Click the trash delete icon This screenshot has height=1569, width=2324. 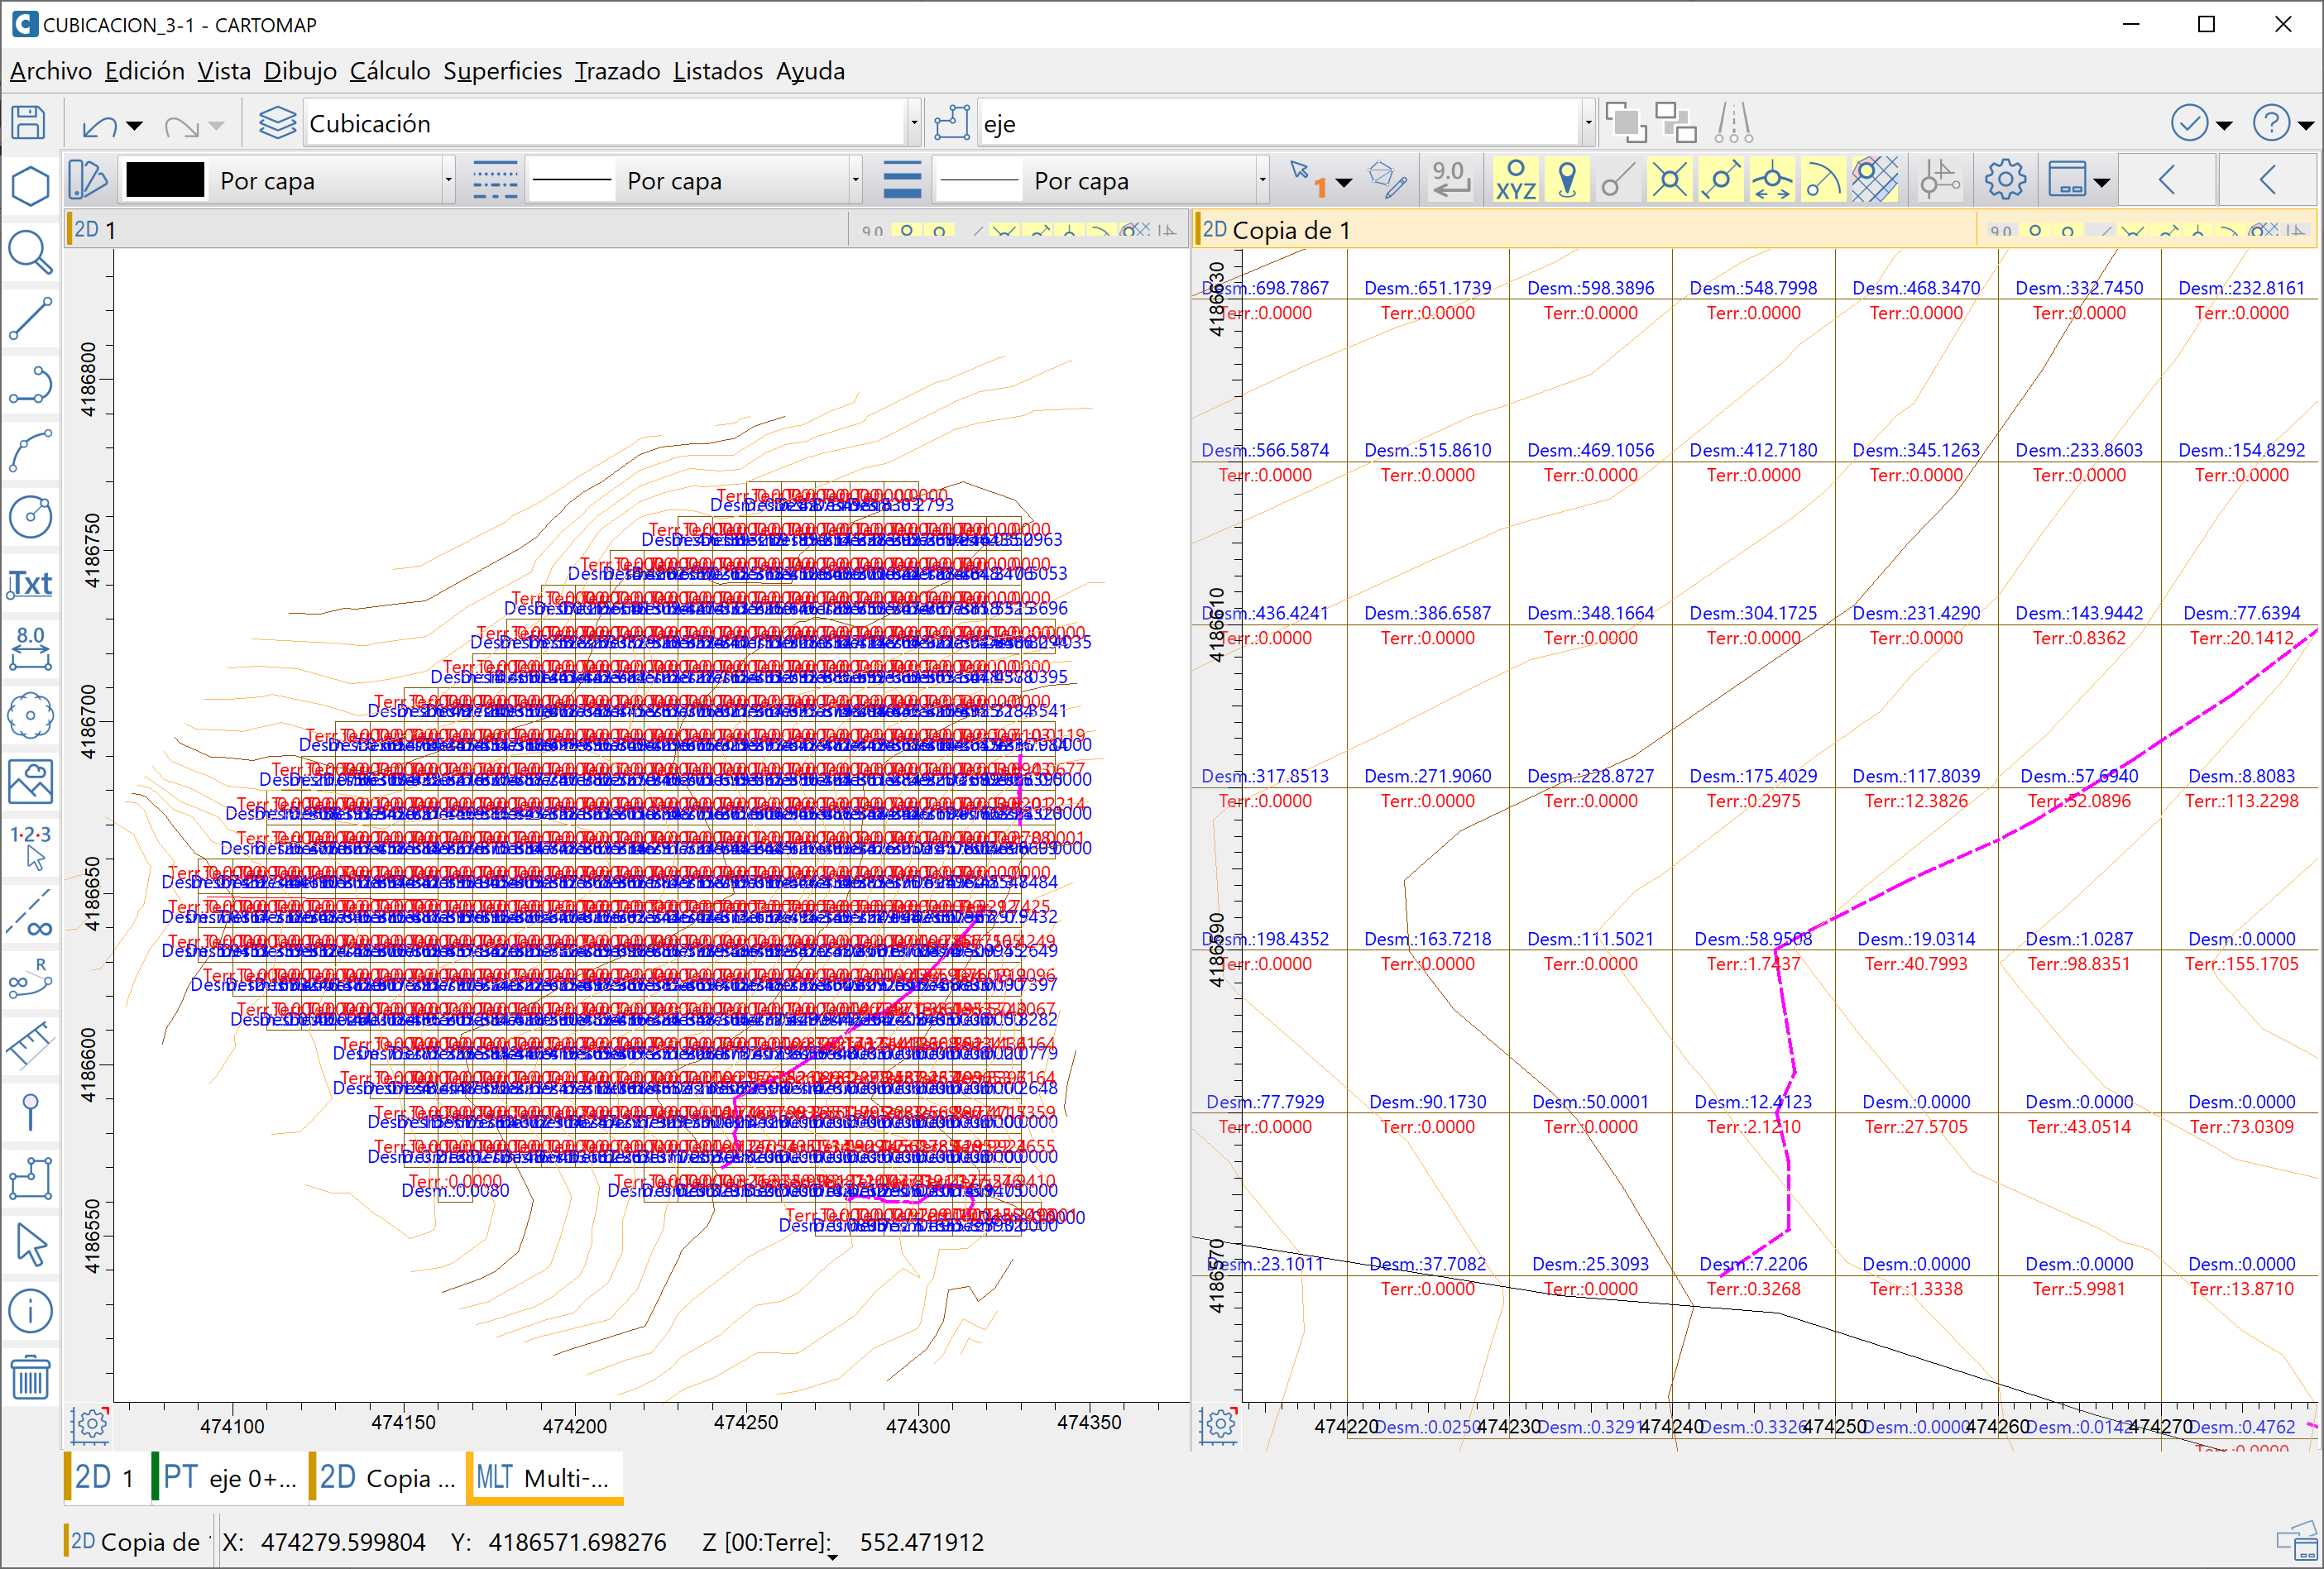[30, 1377]
